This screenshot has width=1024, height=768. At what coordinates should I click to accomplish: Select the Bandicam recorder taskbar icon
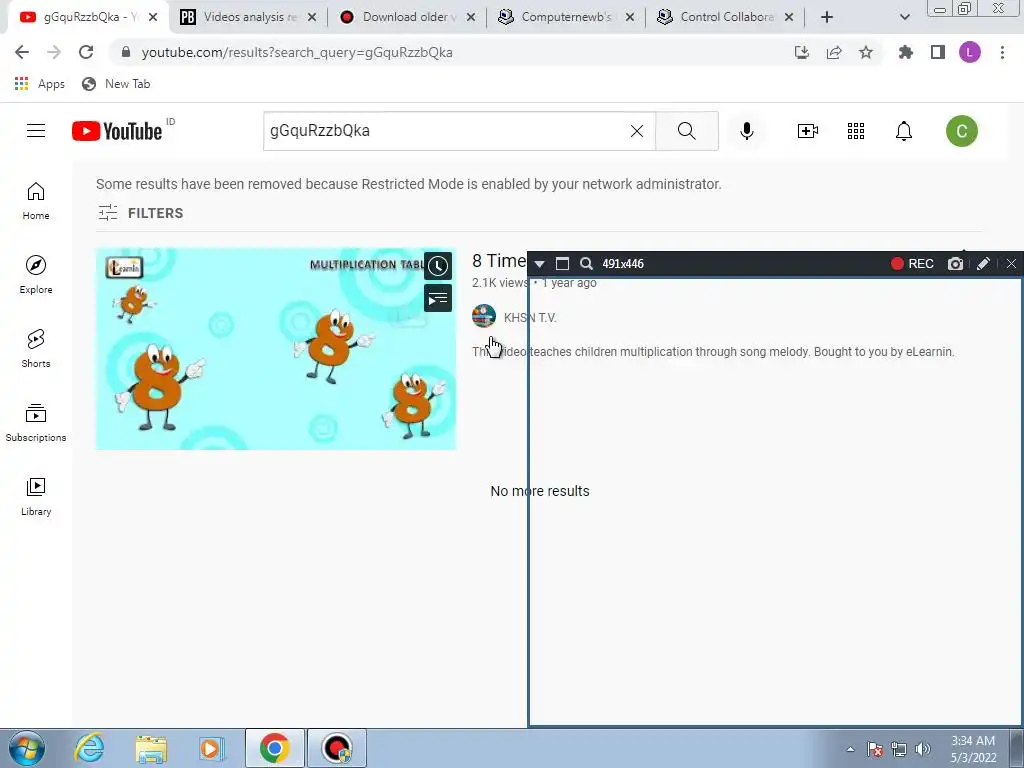[337, 748]
